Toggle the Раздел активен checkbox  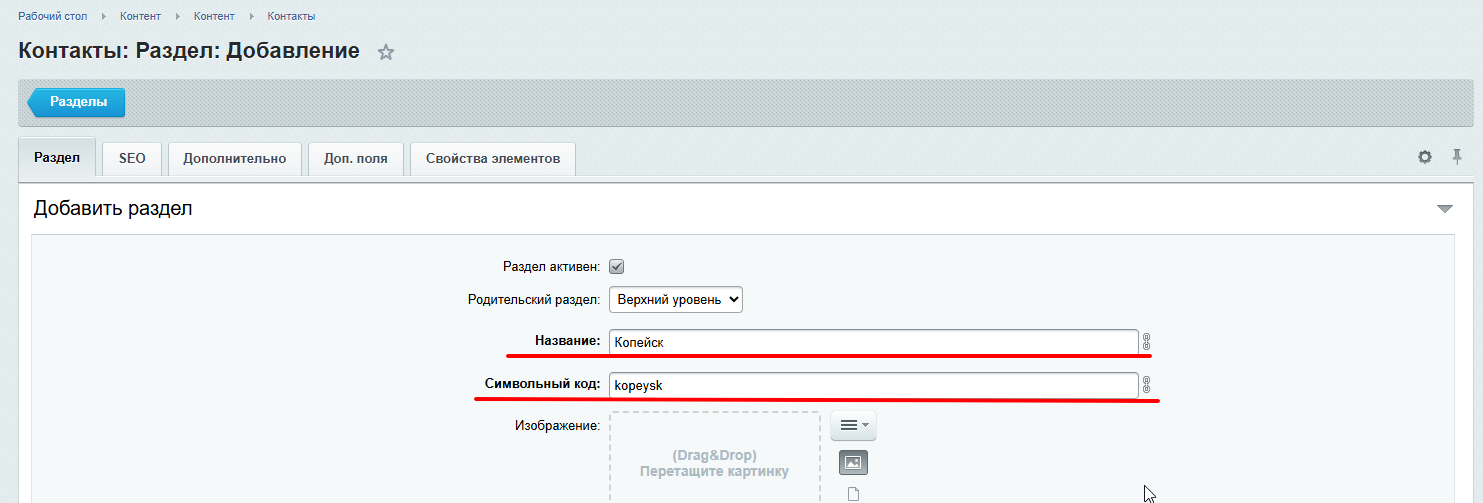coord(617,267)
